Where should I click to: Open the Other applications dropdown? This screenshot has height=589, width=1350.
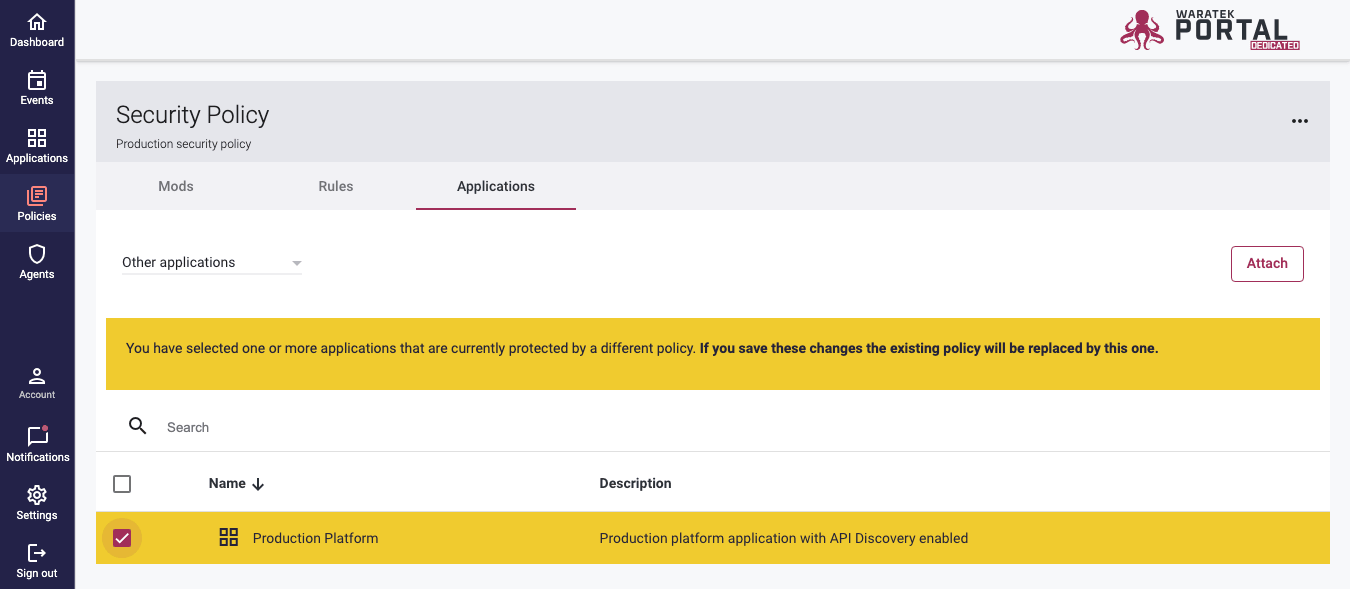[212, 262]
